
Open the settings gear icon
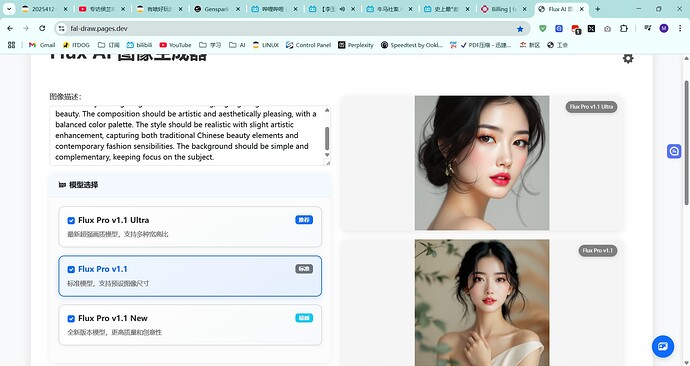pos(628,58)
